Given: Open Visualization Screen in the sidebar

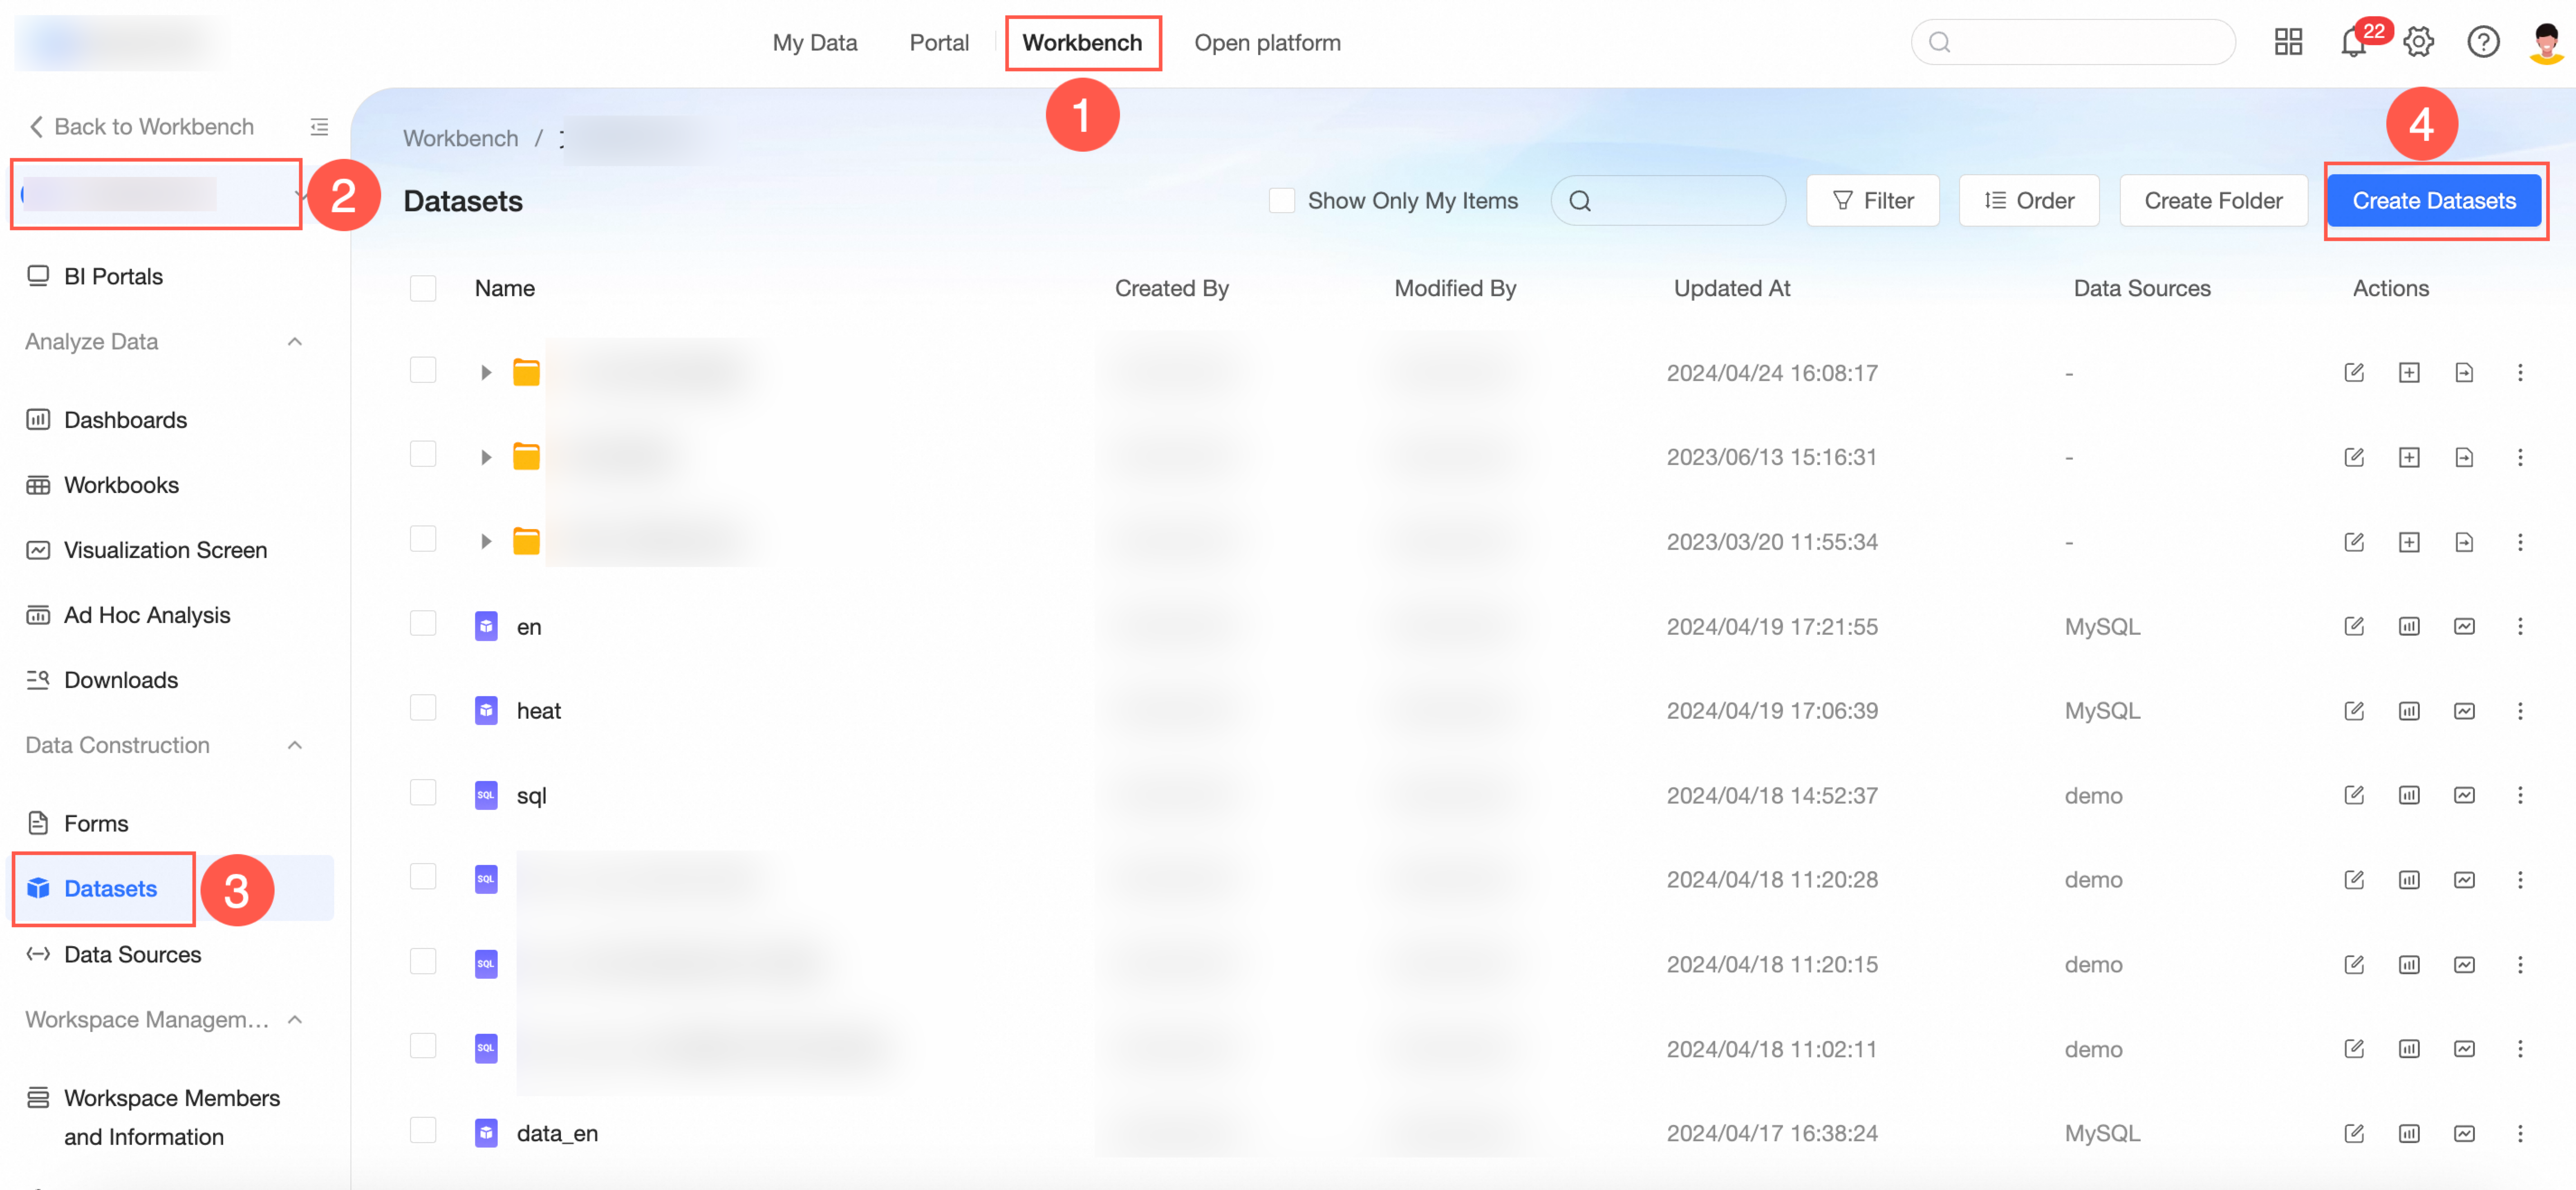Looking at the screenshot, I should [165, 550].
